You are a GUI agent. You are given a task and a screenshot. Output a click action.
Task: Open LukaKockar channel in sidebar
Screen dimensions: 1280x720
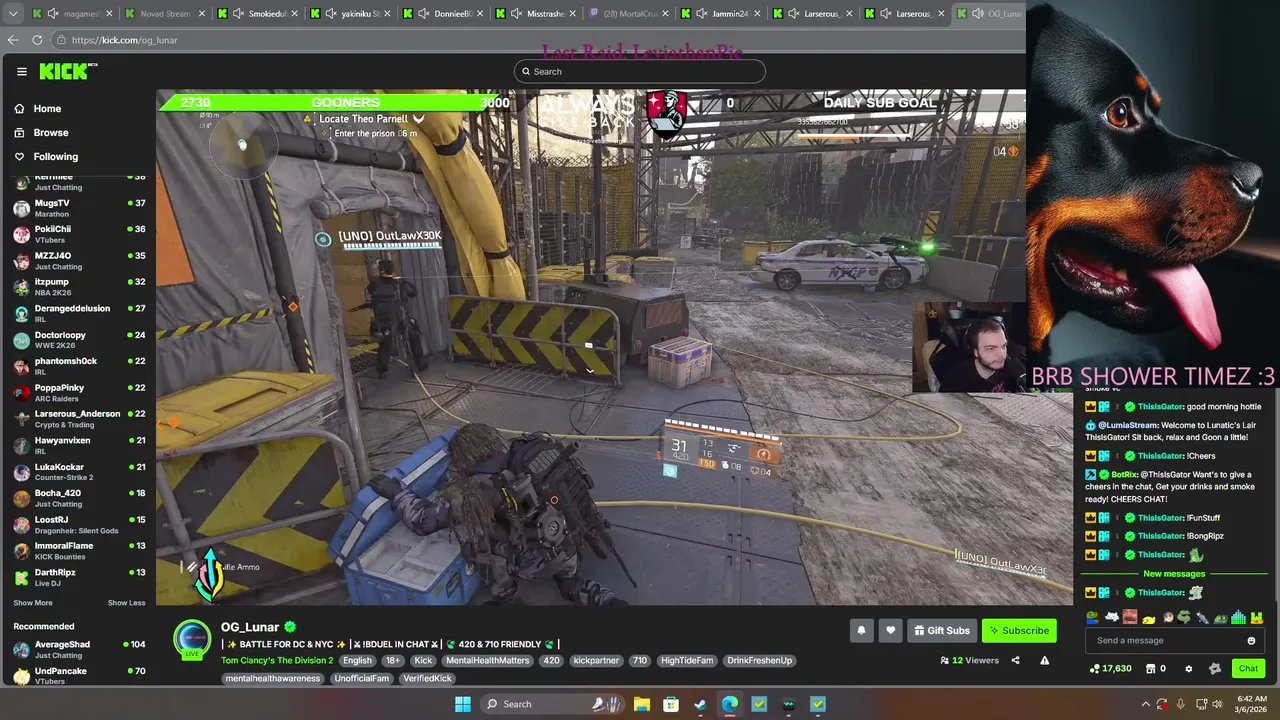point(78,472)
